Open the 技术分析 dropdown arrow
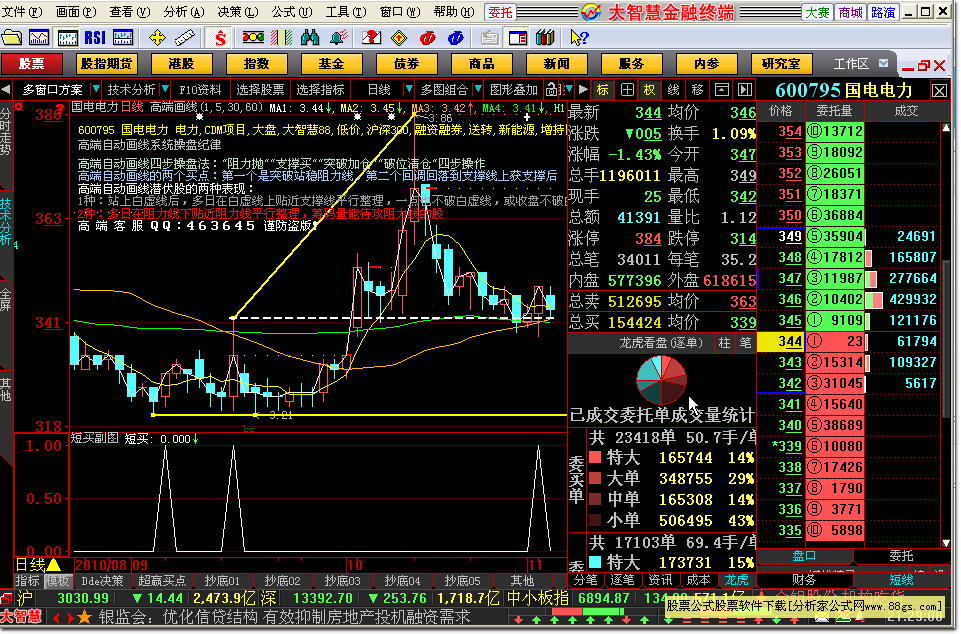This screenshot has height=634, width=961. coord(165,90)
